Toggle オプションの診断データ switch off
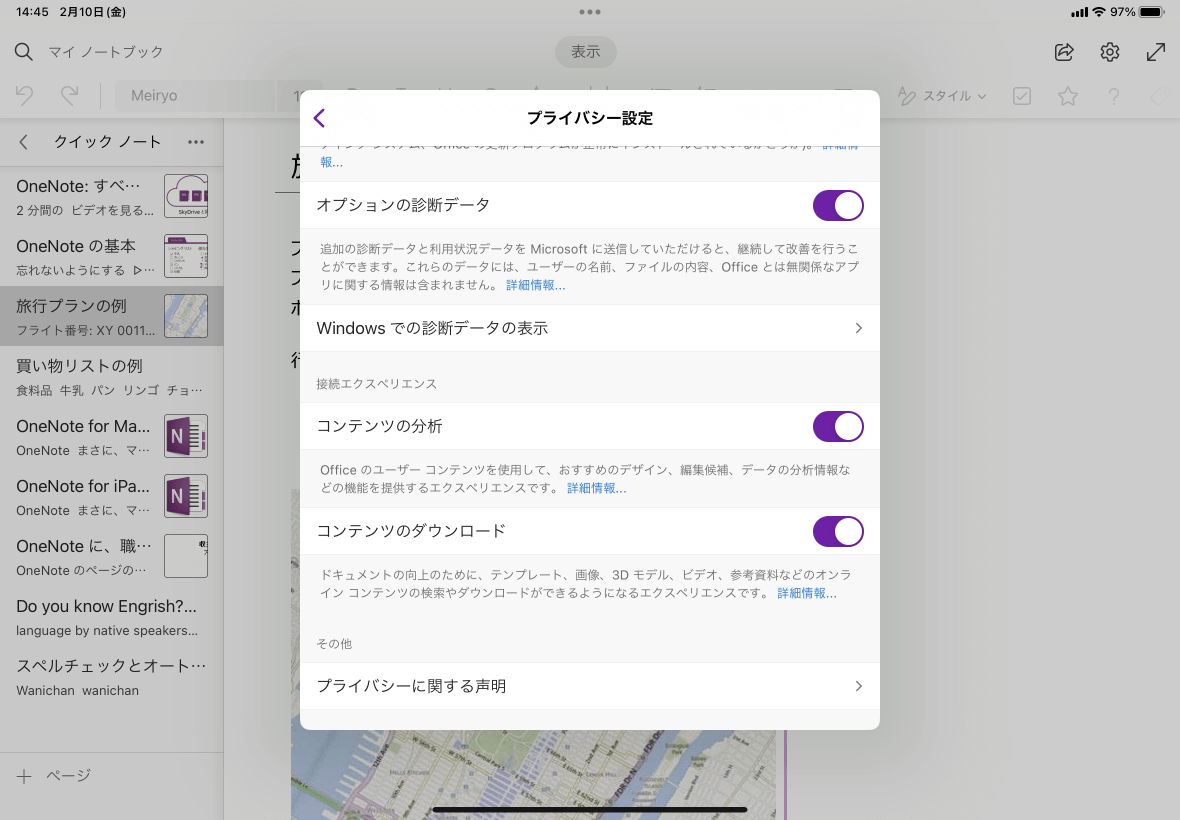1180x820 pixels. [x=838, y=205]
